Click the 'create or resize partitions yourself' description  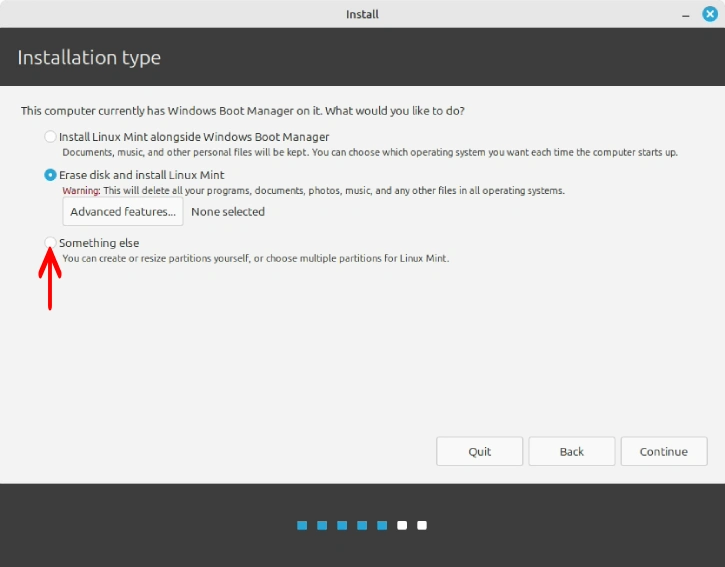coord(256,258)
